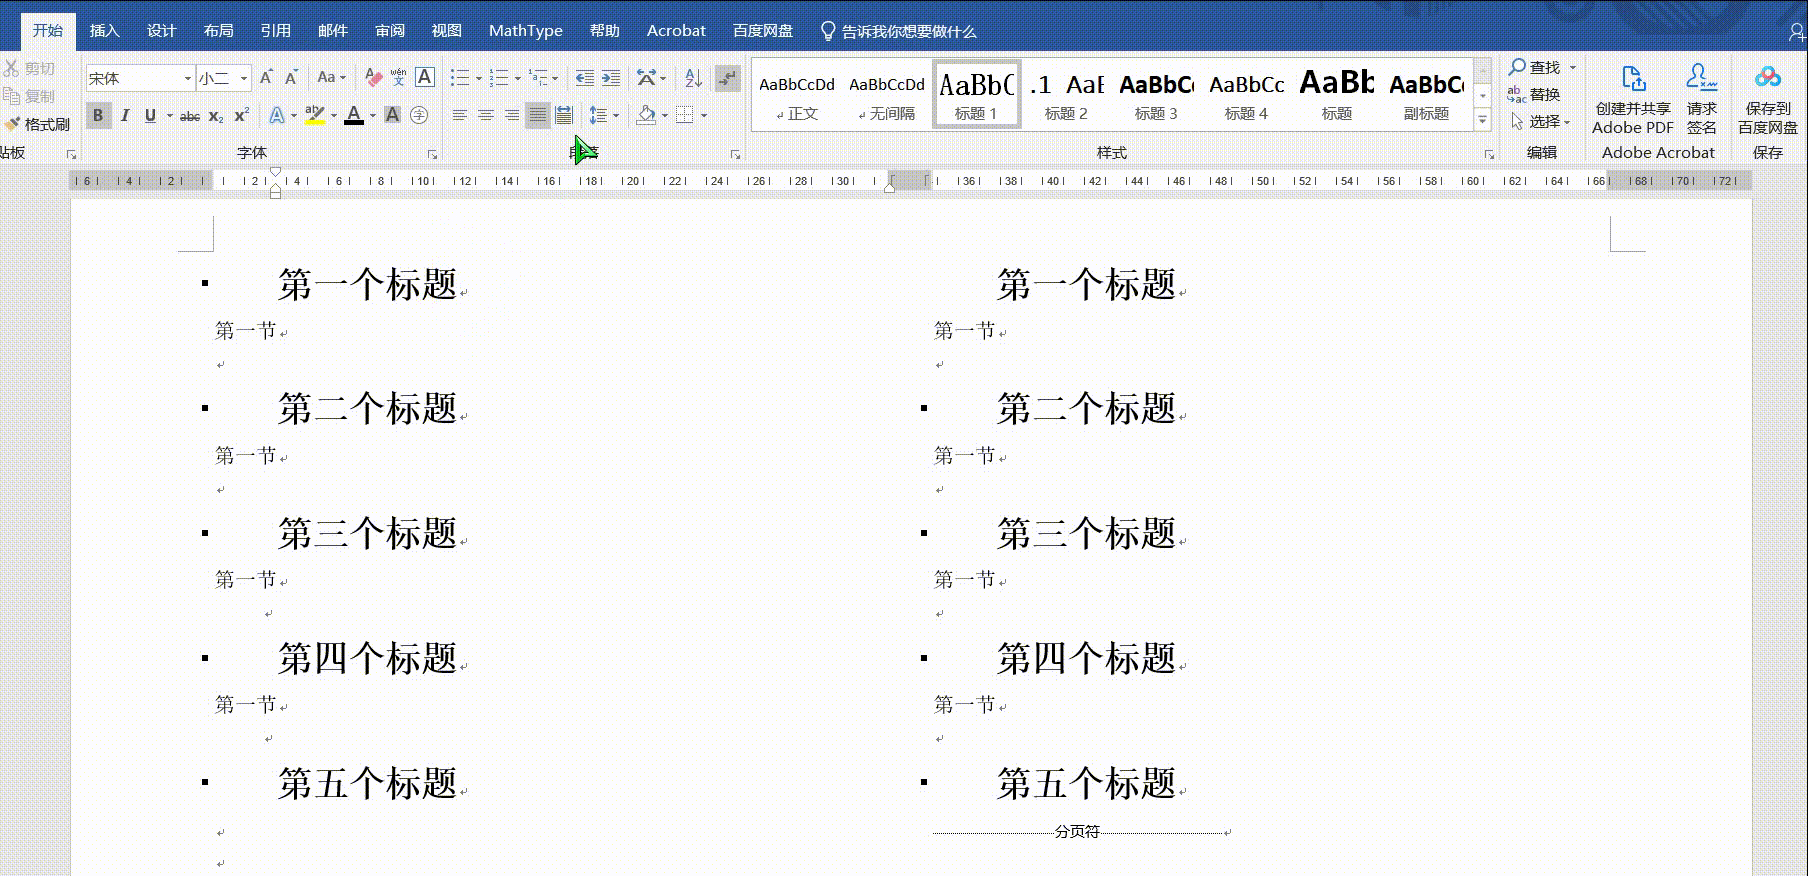This screenshot has height=876, width=1808.
Task: Open the 布局 (Layout) tab
Action: [x=218, y=30]
